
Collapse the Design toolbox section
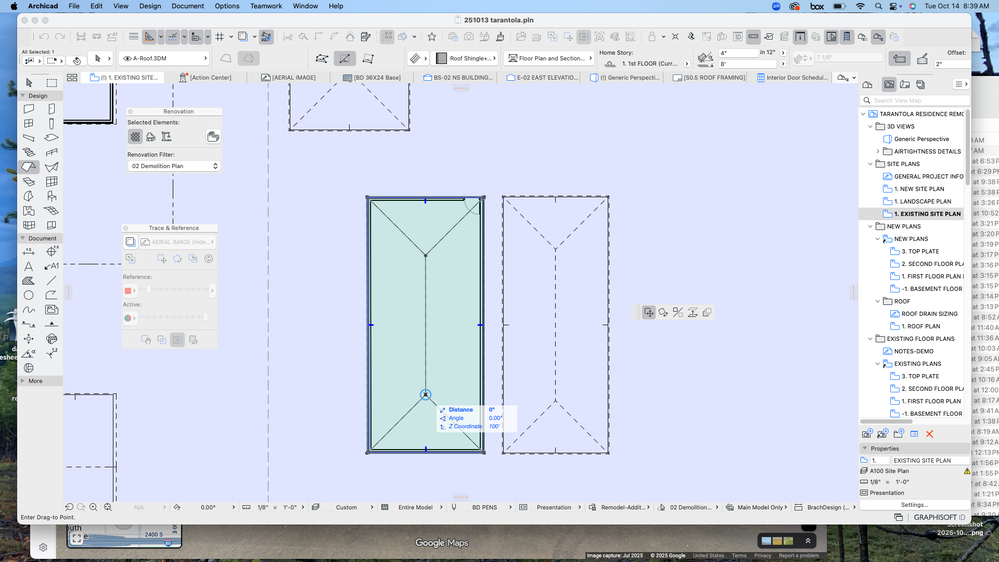point(24,96)
